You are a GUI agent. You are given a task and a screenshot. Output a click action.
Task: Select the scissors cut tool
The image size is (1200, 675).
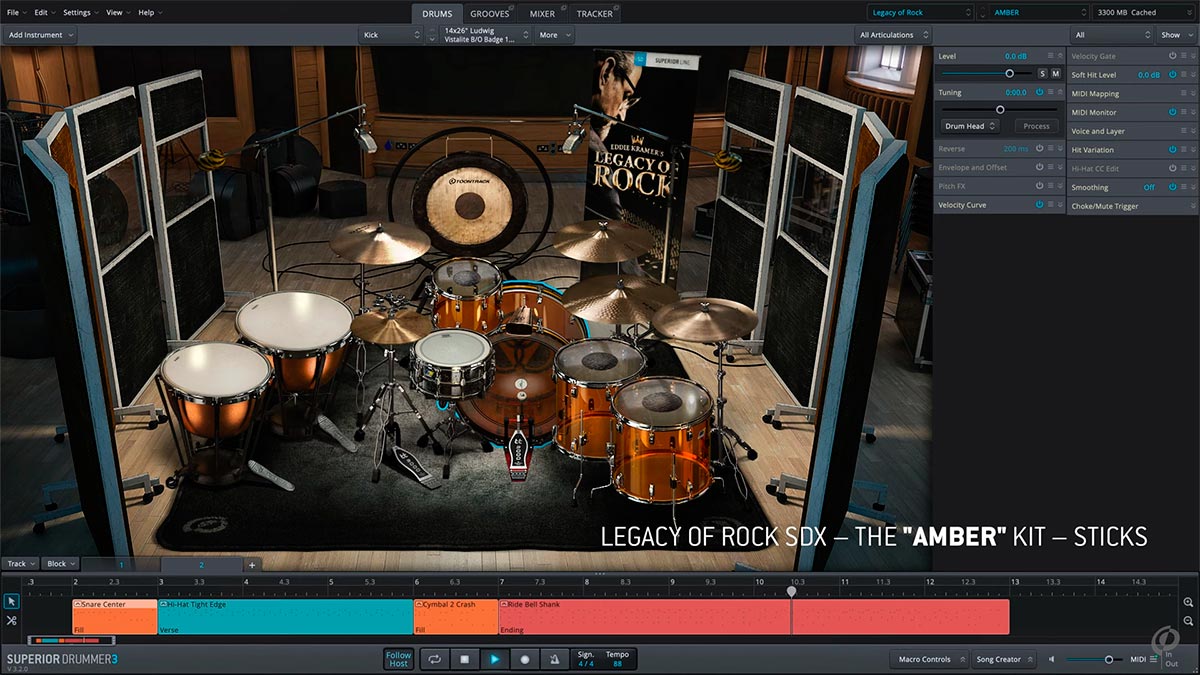pos(11,620)
